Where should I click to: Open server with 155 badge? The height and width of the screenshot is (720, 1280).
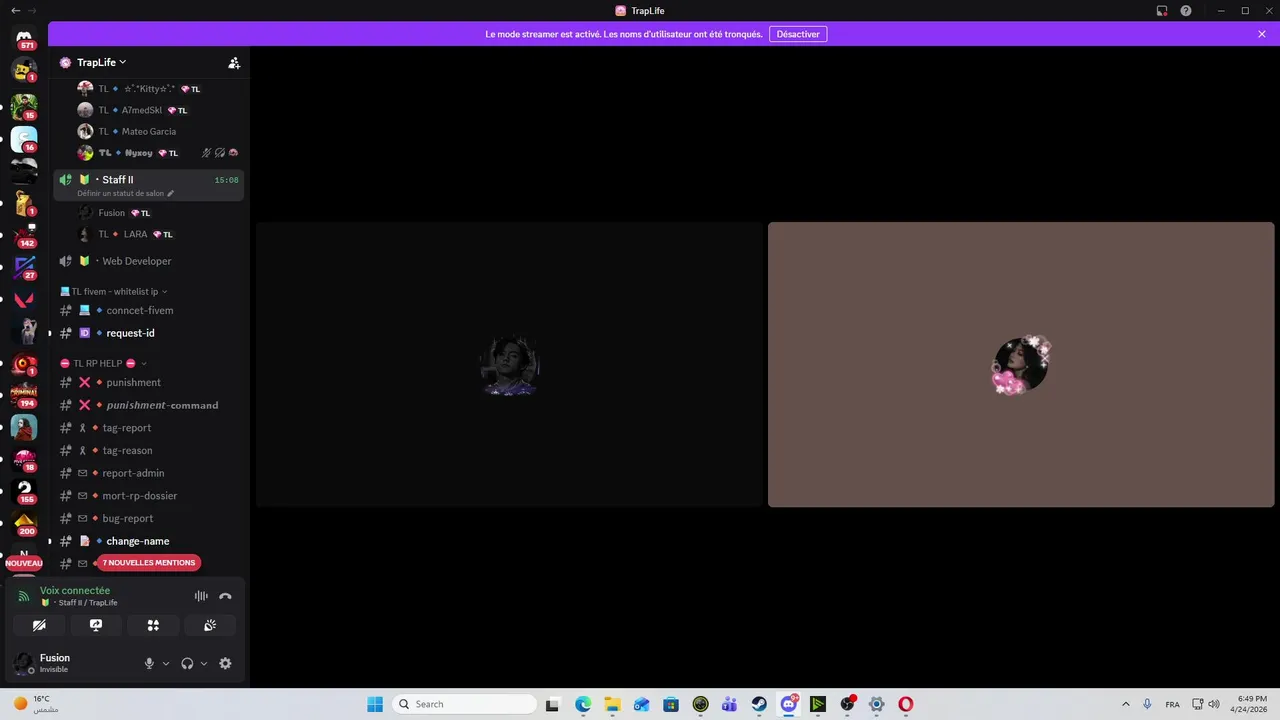pyautogui.click(x=24, y=491)
